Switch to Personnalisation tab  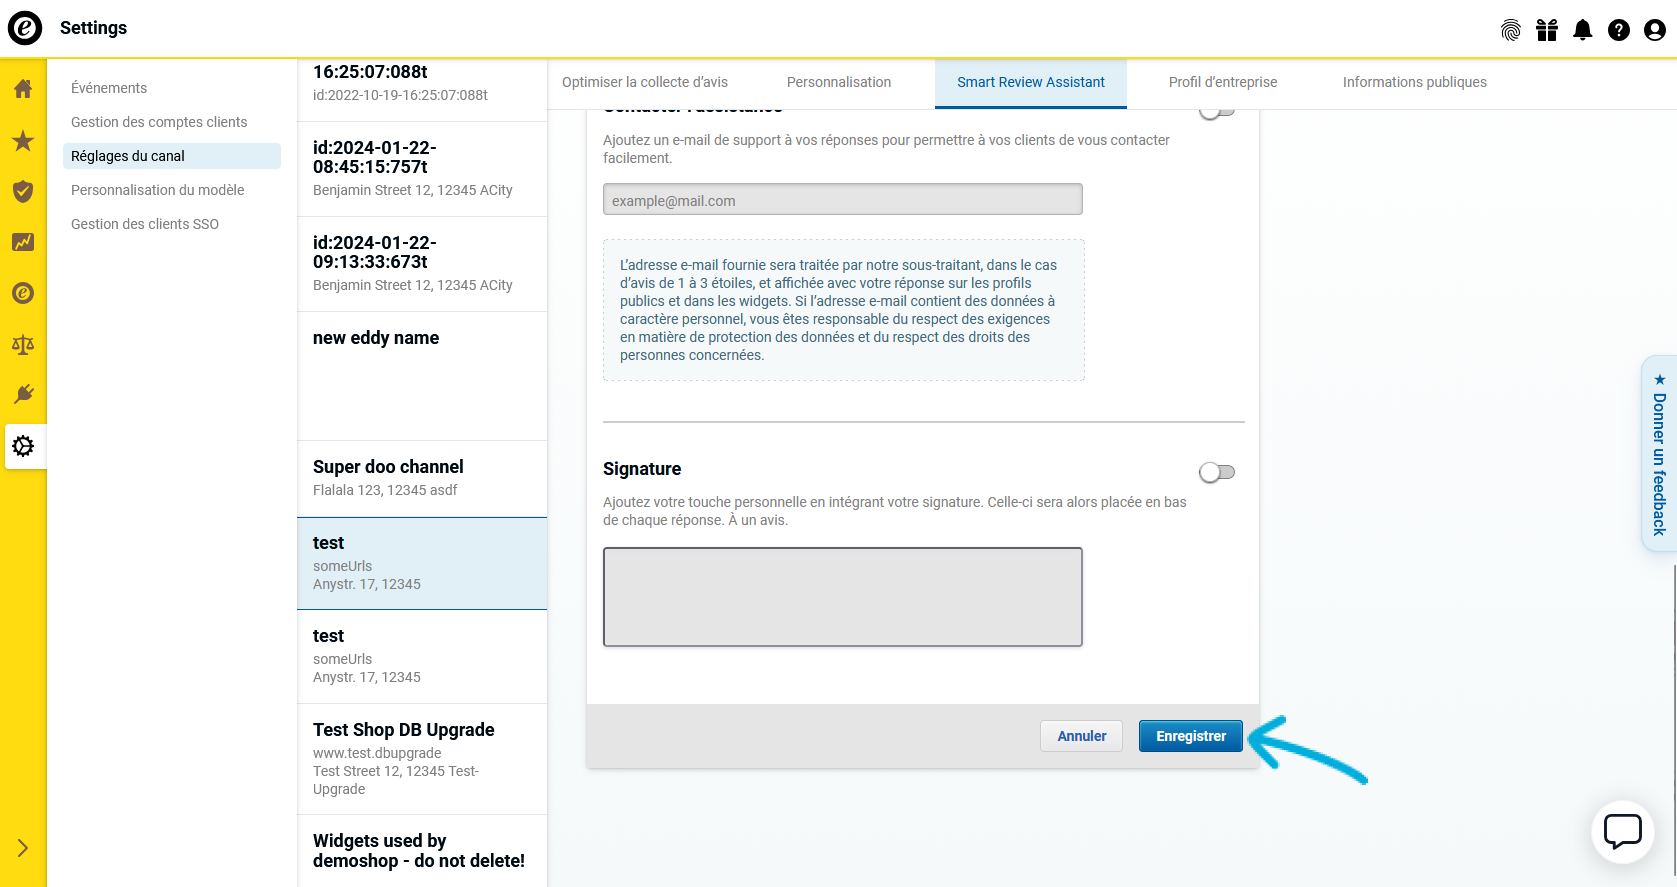click(x=838, y=82)
